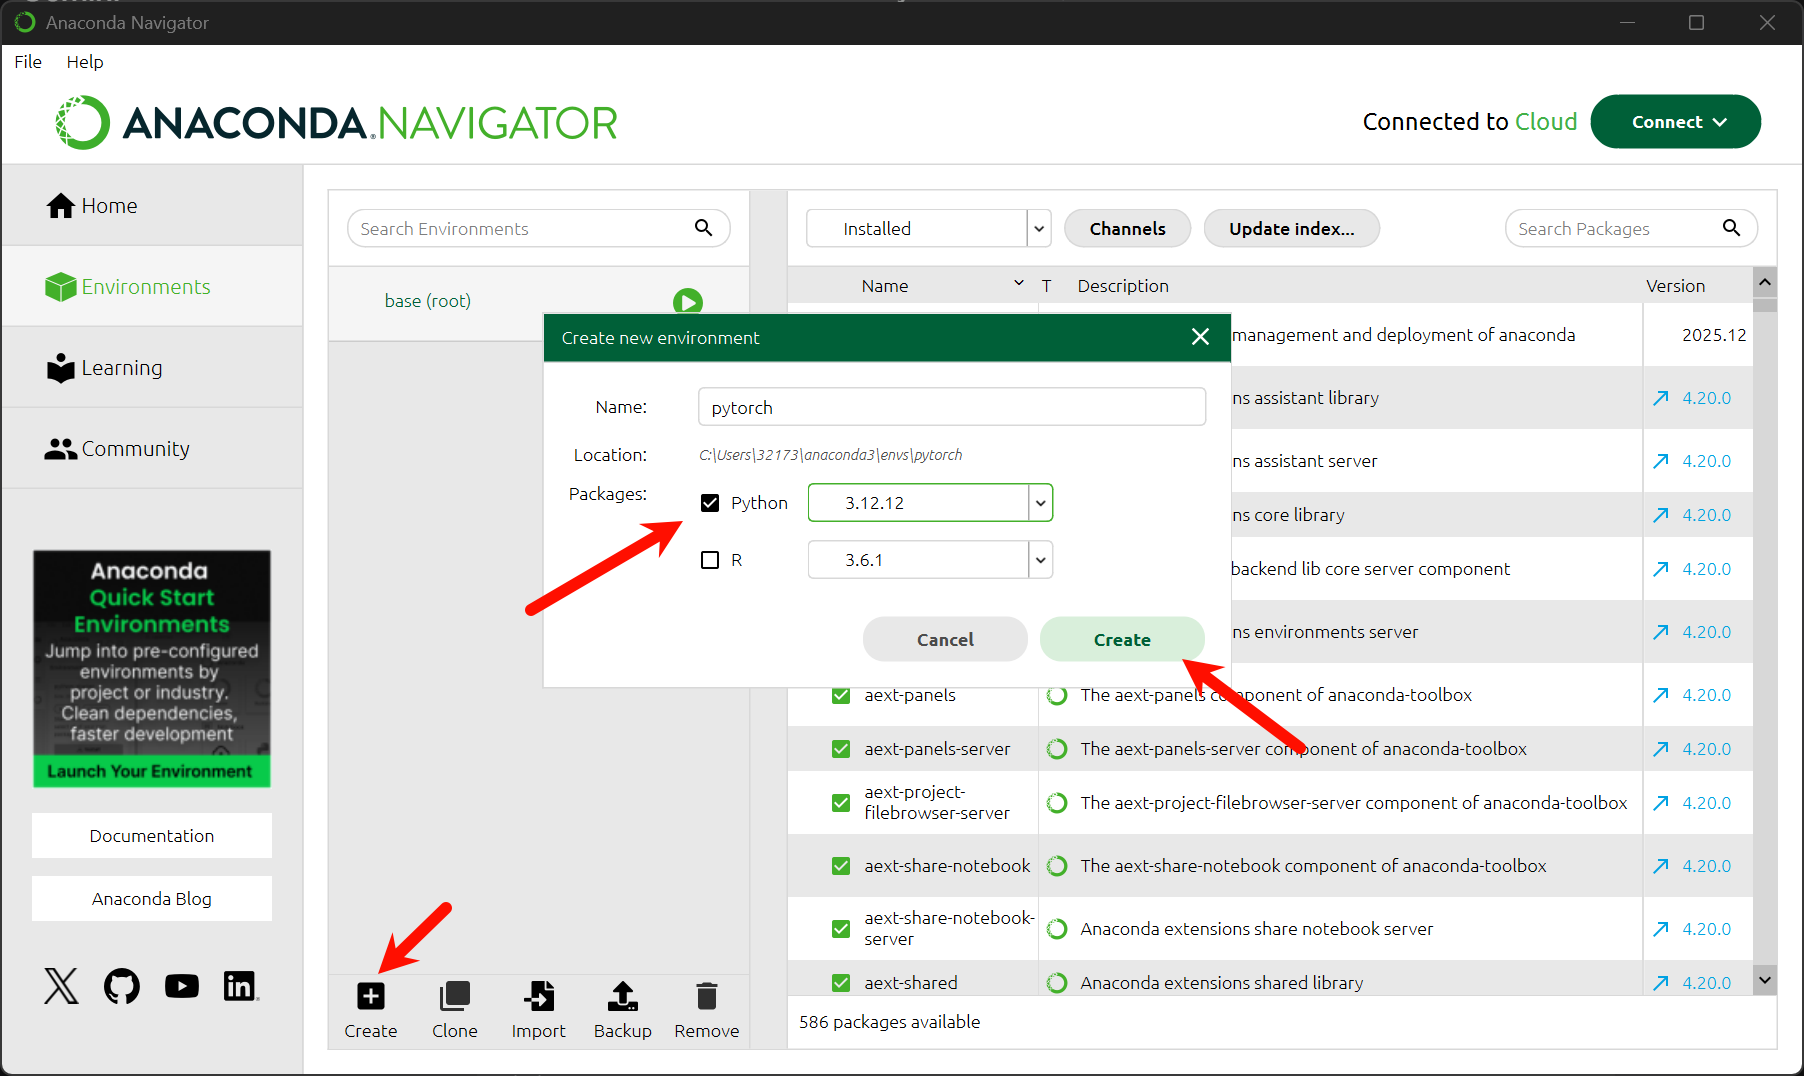Click the Remove environment trash icon
1804x1076 pixels.
707,996
